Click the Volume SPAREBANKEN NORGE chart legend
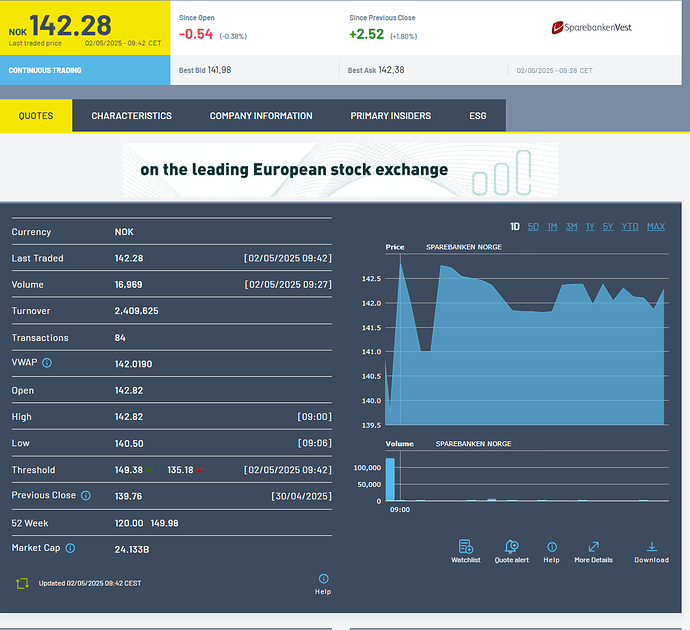 click(x=448, y=444)
